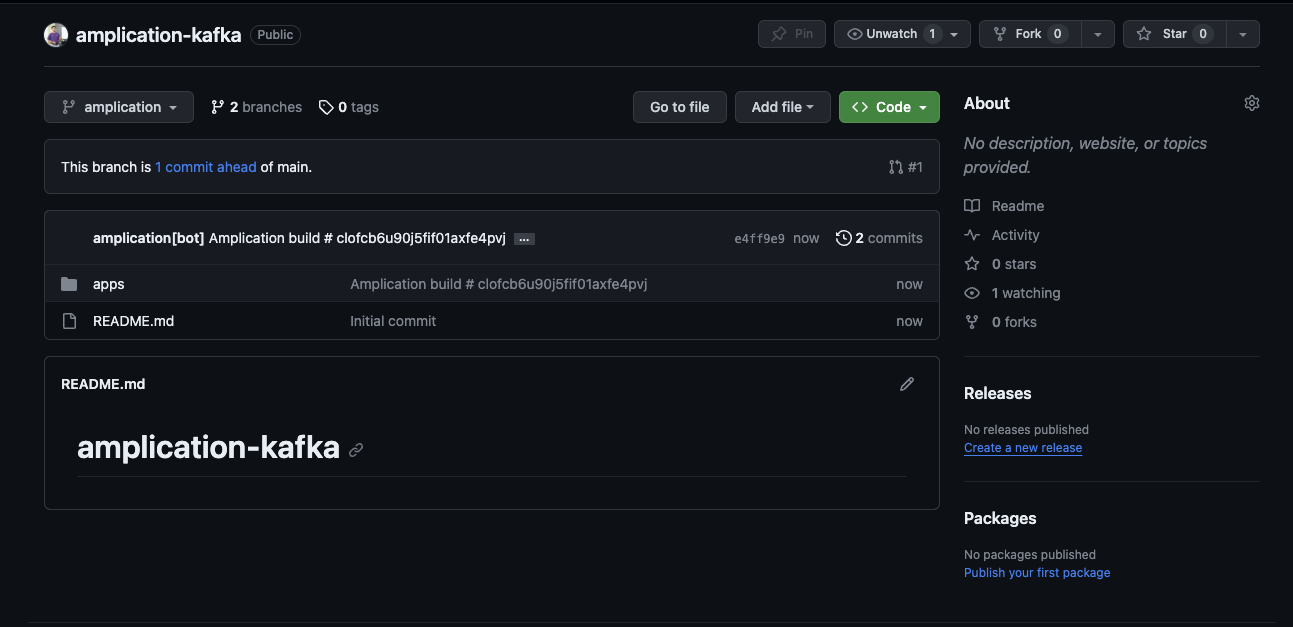This screenshot has width=1293, height=627.
Task: Click the Pin button
Action: (792, 34)
